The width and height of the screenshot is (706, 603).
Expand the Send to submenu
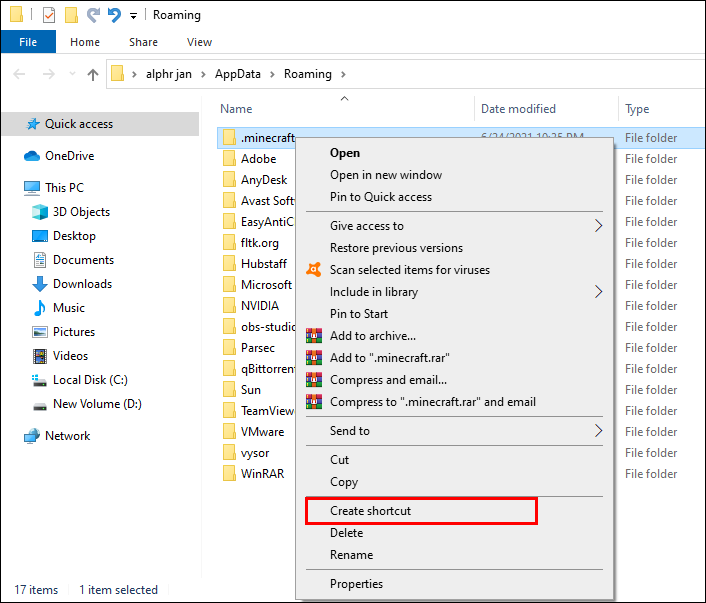454,431
